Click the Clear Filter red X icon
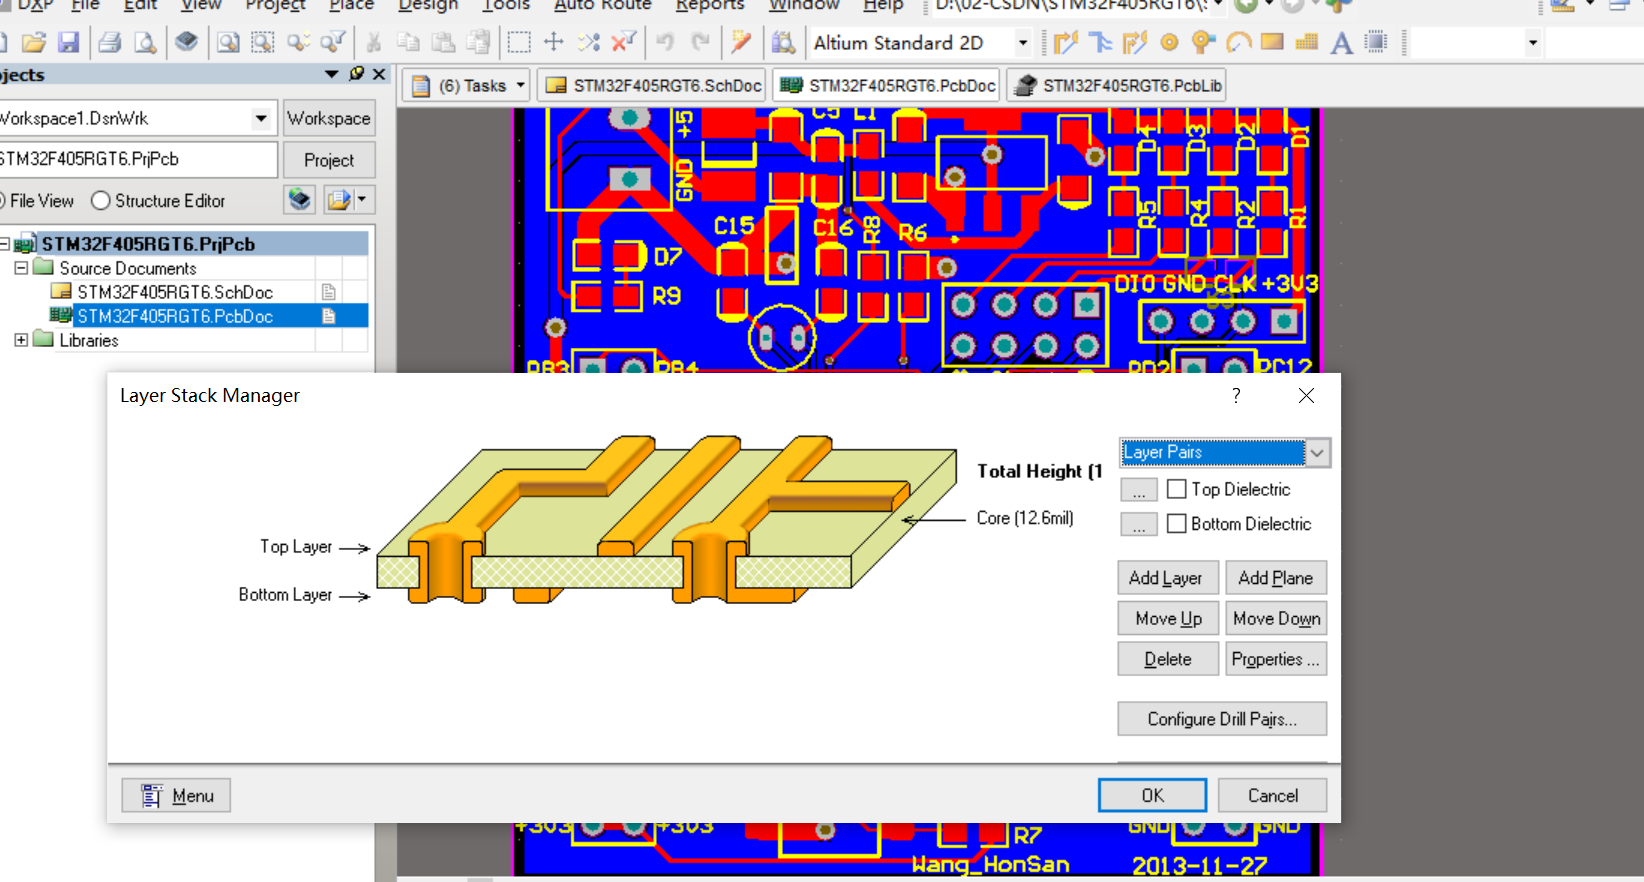Viewport: 1644px width, 882px height. (623, 42)
